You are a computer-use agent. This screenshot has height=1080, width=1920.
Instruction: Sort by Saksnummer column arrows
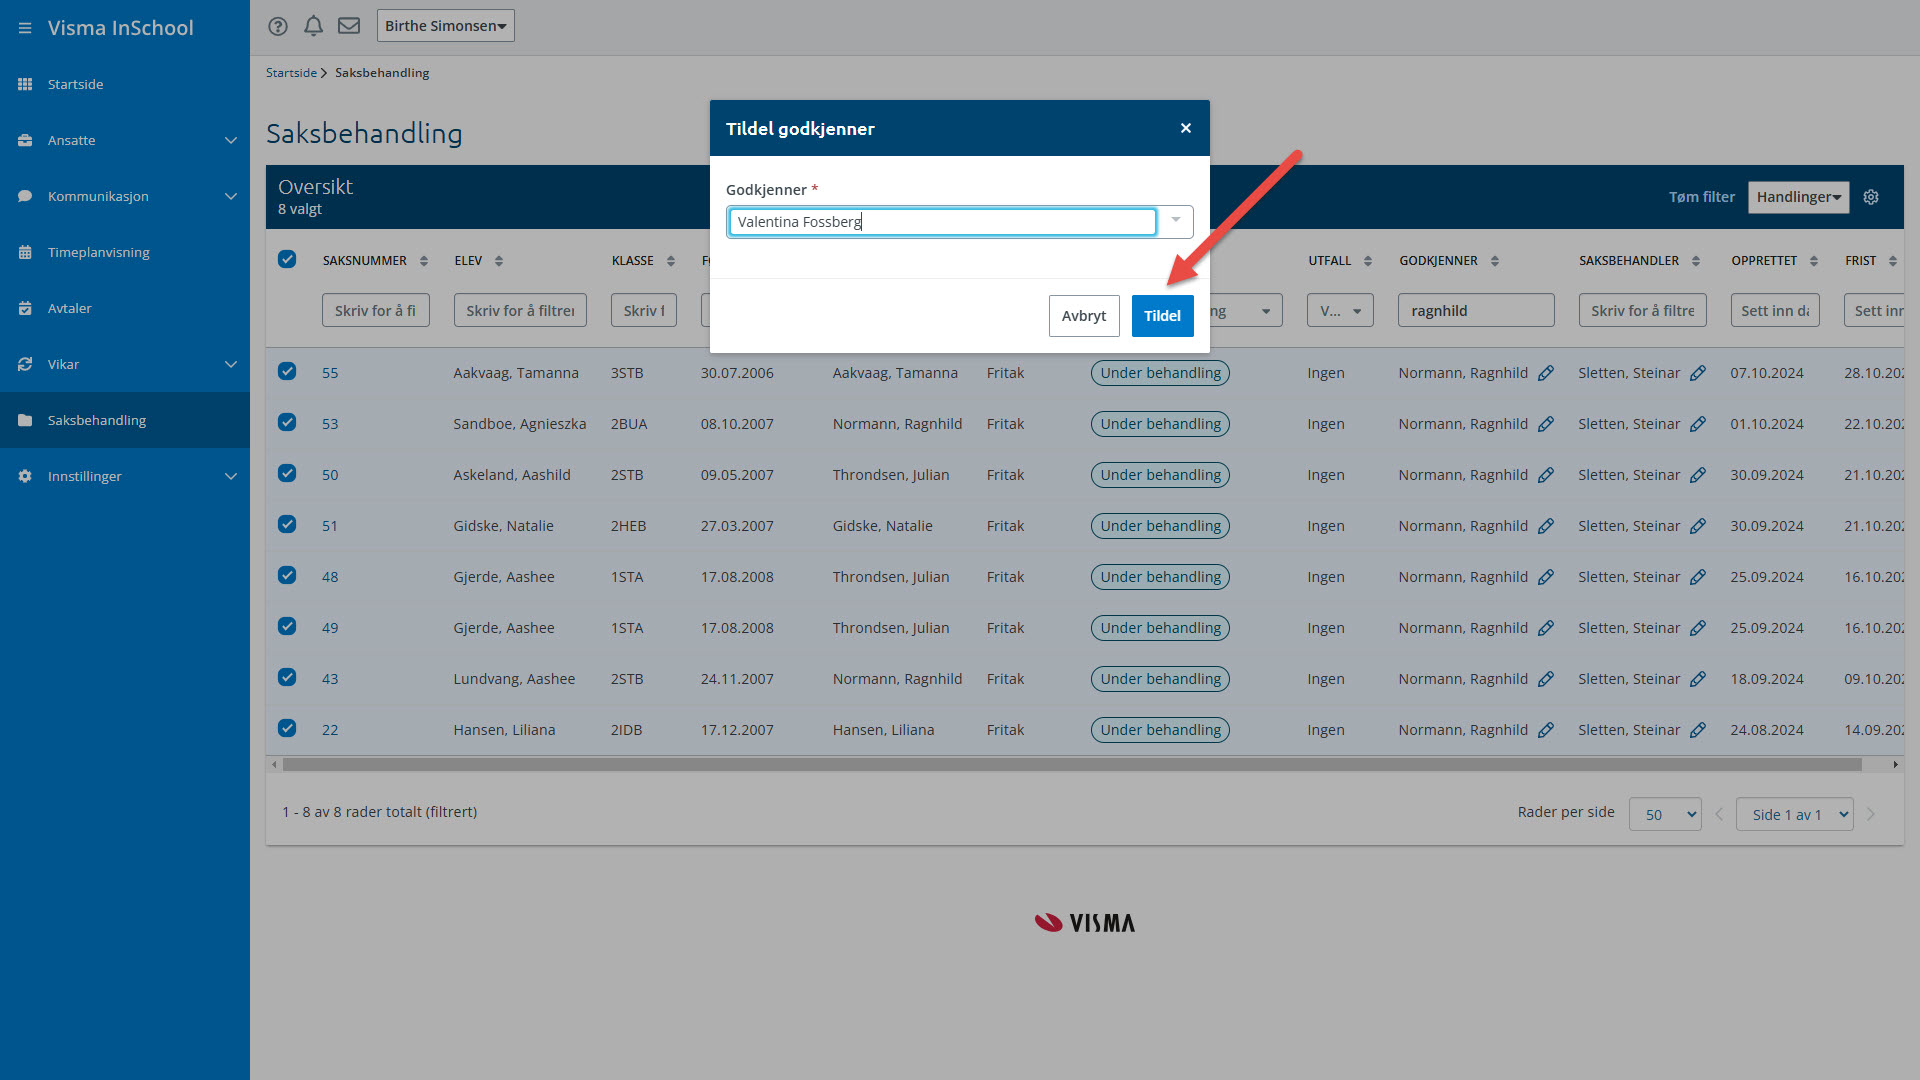424,261
